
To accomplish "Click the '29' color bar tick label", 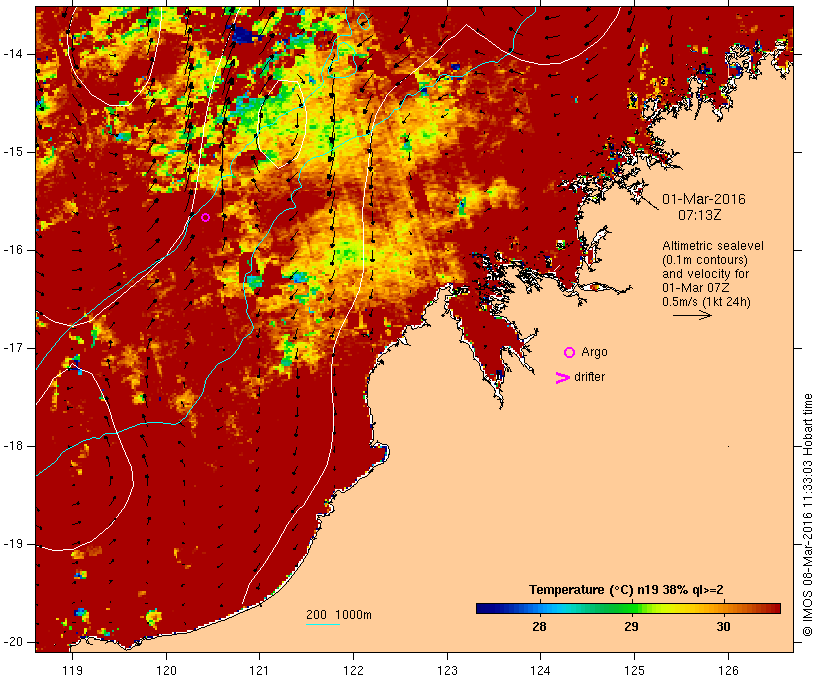I will pos(631,626).
